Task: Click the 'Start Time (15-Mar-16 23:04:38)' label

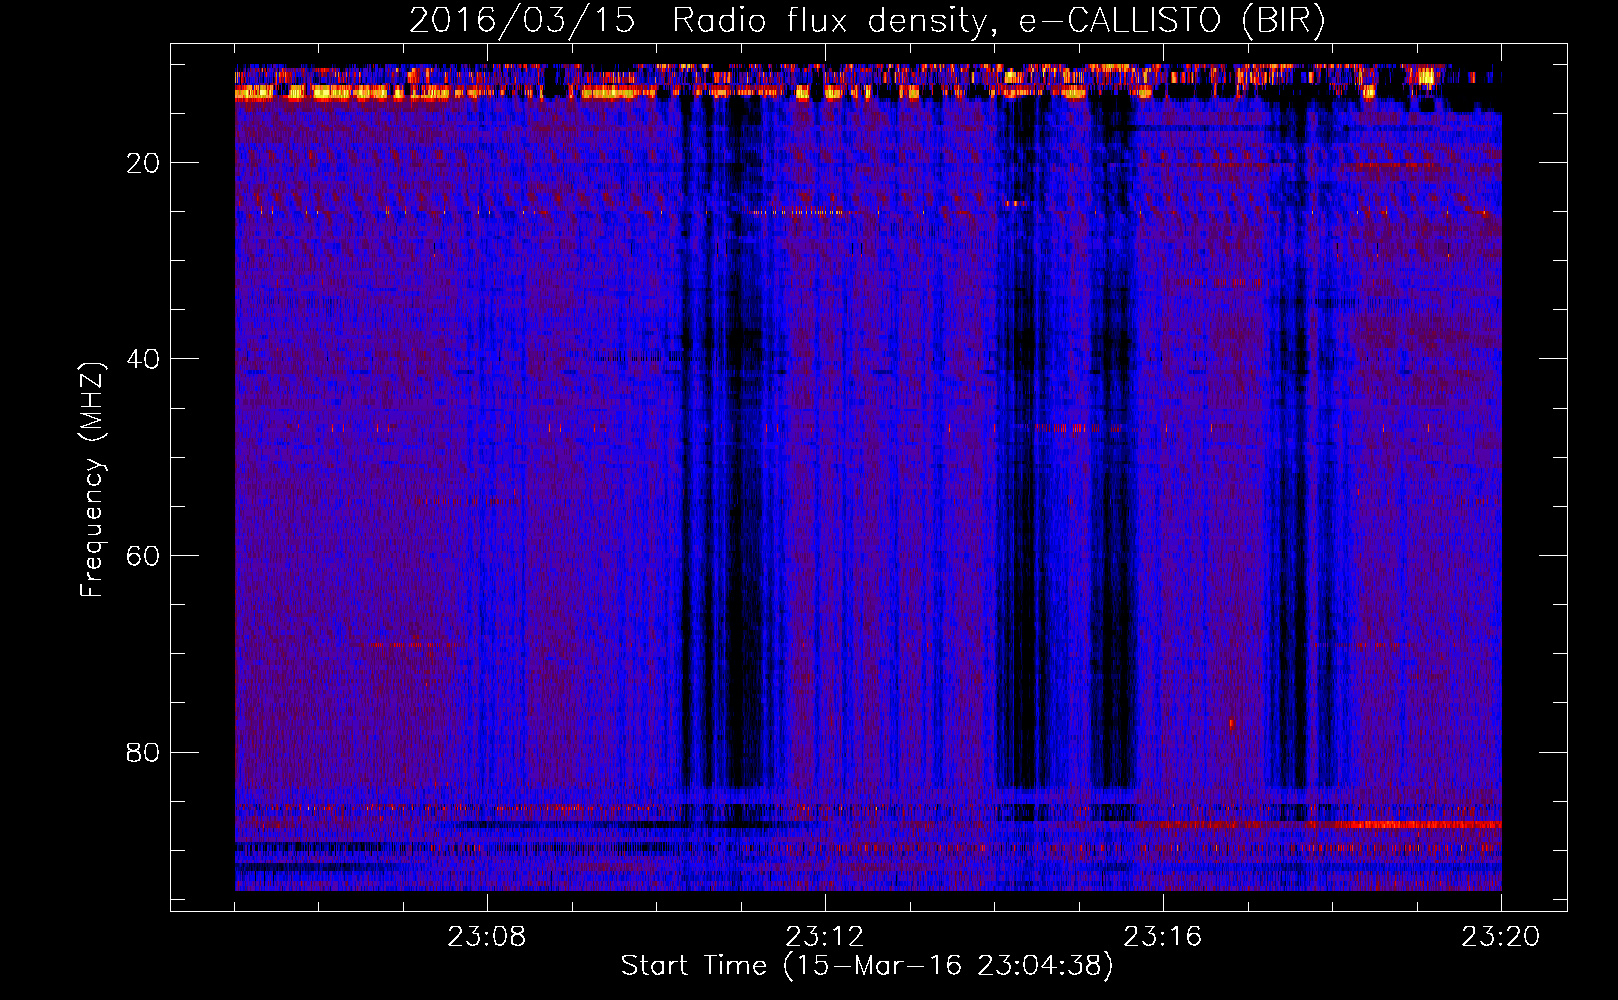Action: tap(867, 966)
